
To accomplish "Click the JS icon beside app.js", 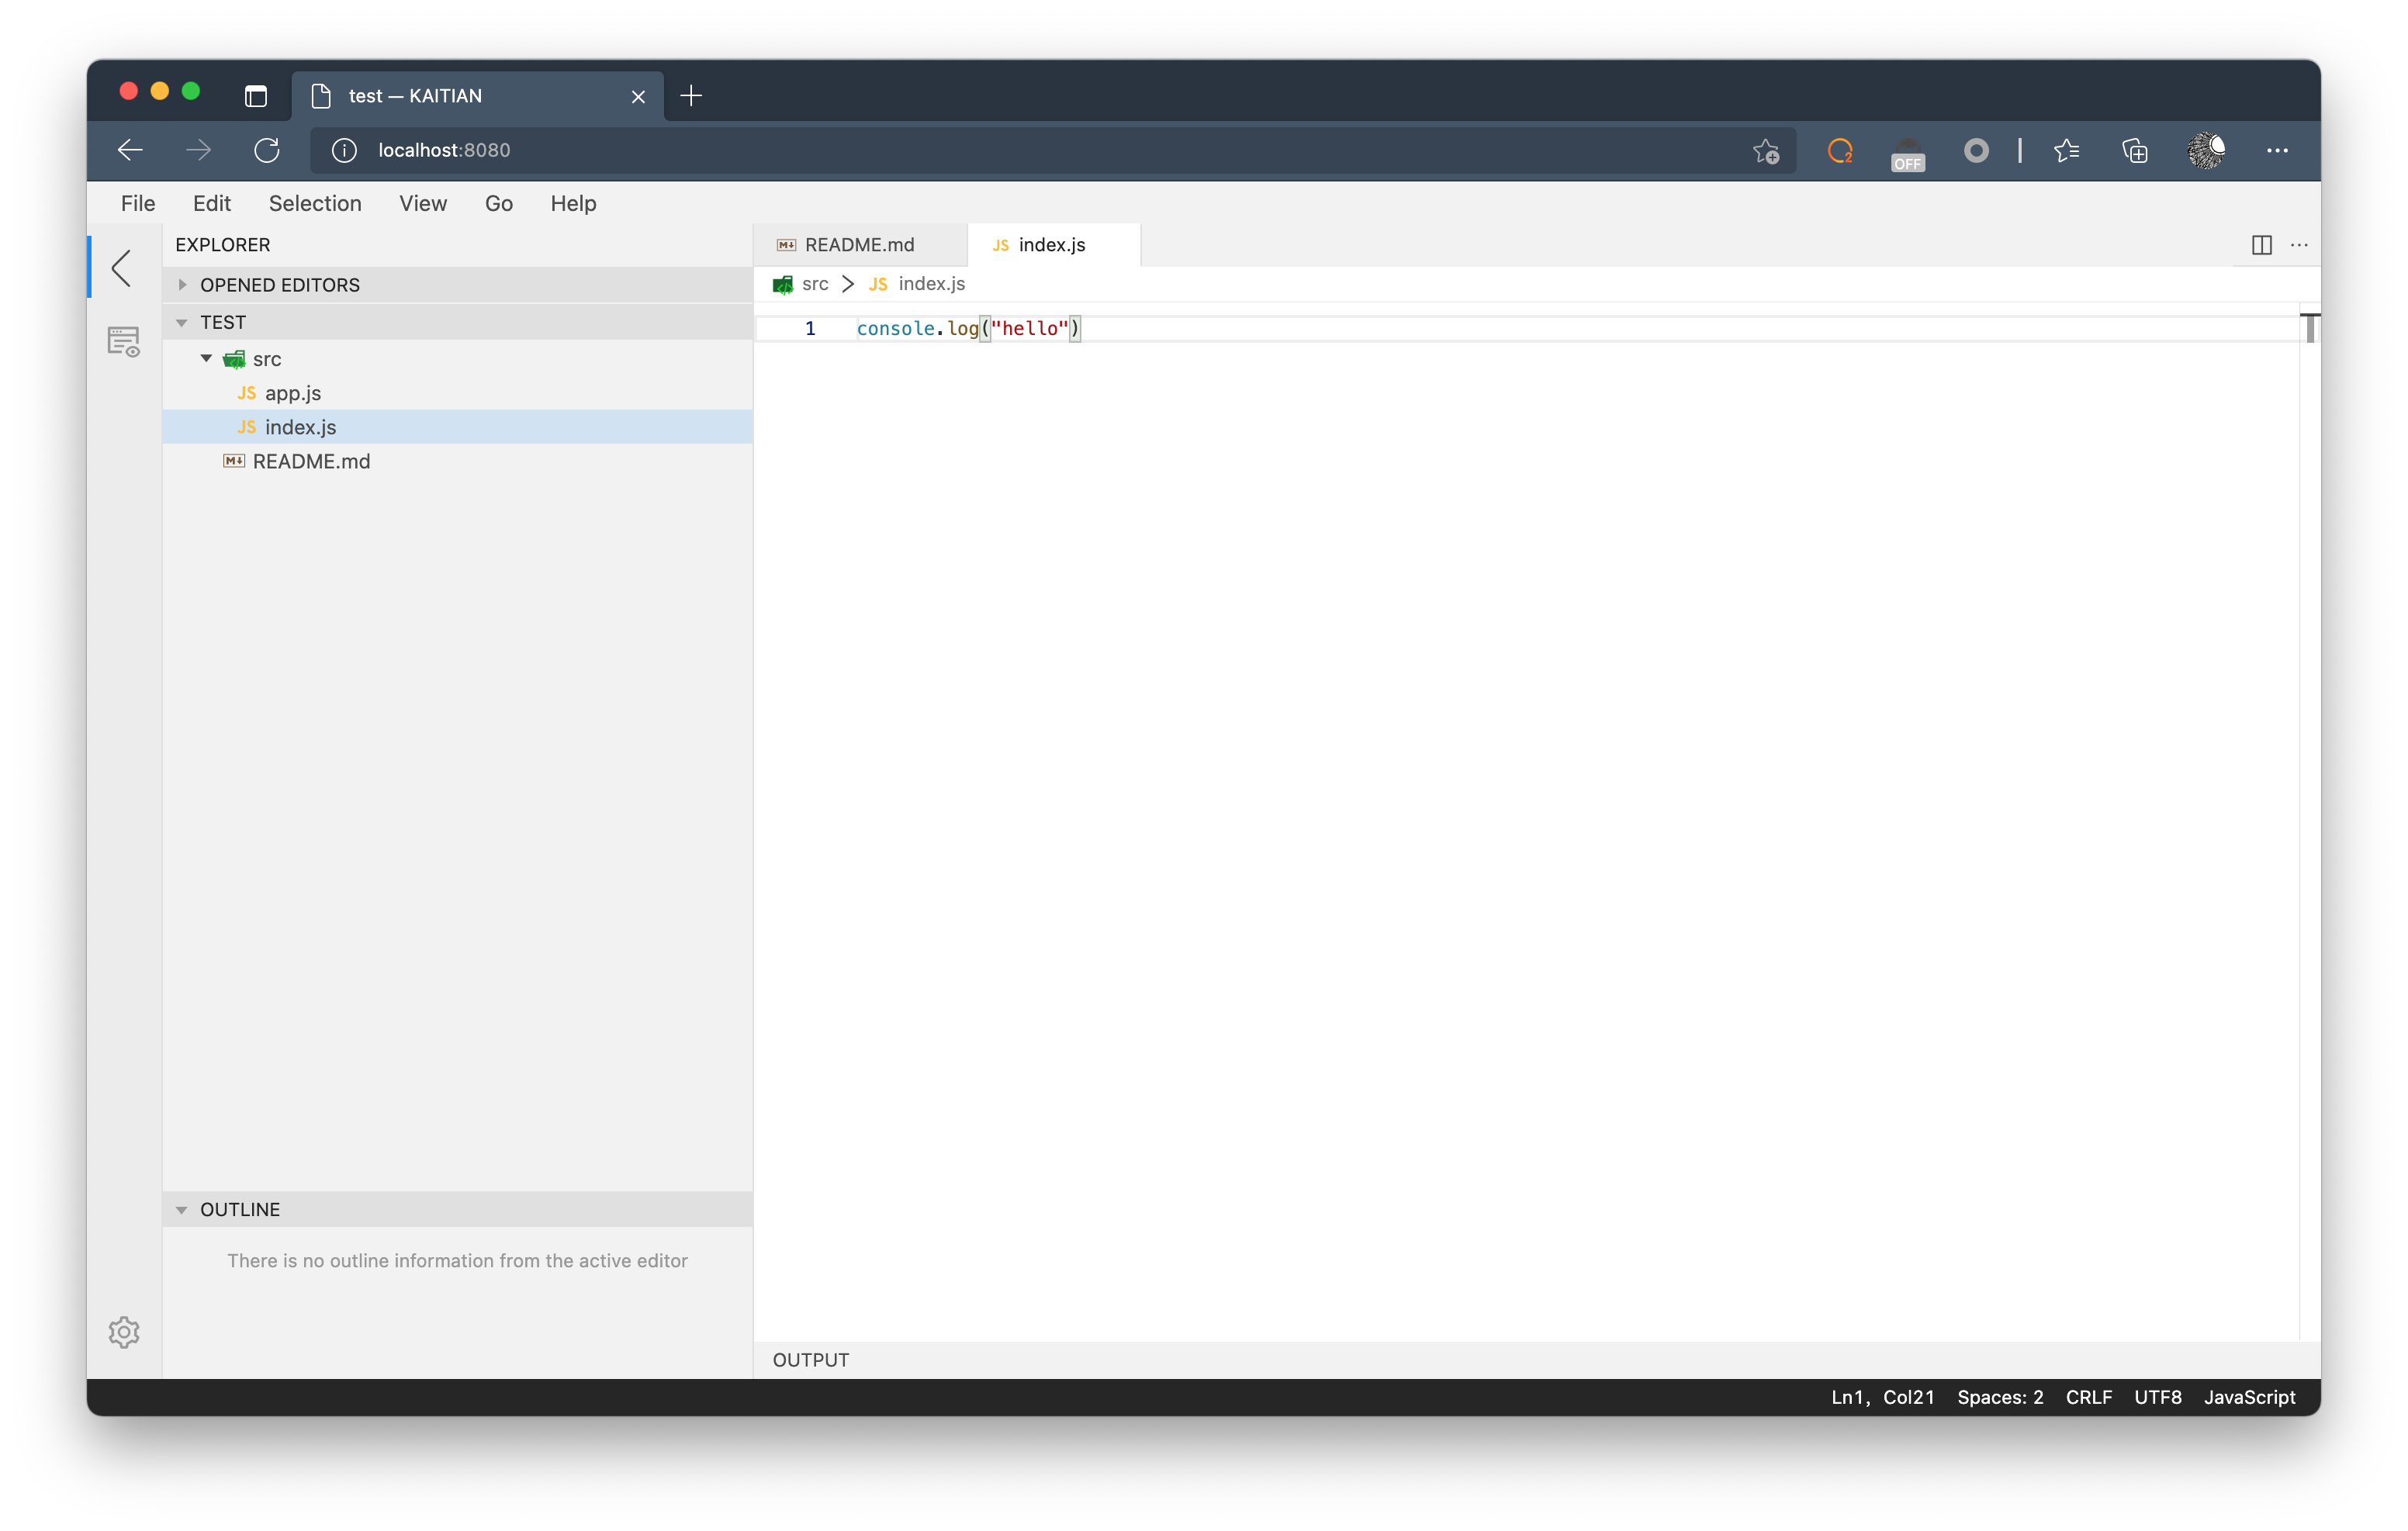I will [x=247, y=393].
